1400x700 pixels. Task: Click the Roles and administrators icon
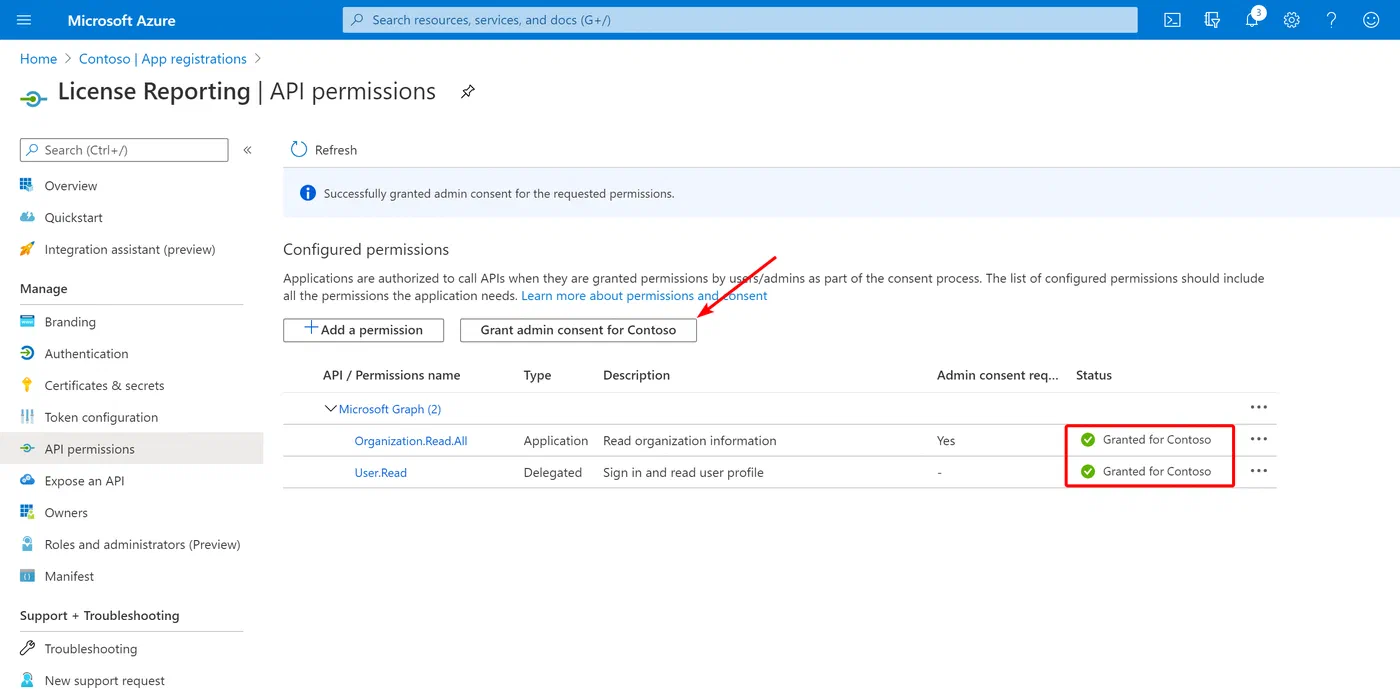tap(27, 544)
